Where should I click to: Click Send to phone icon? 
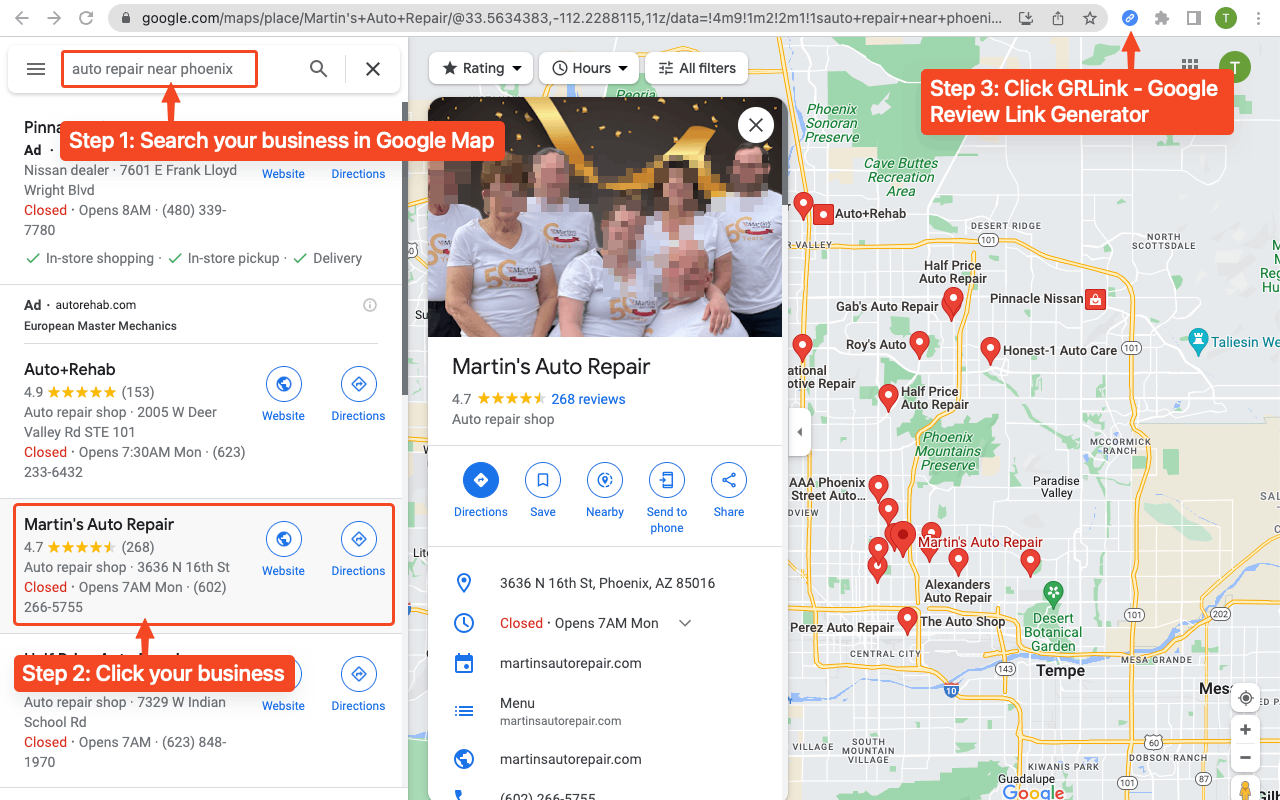(667, 480)
